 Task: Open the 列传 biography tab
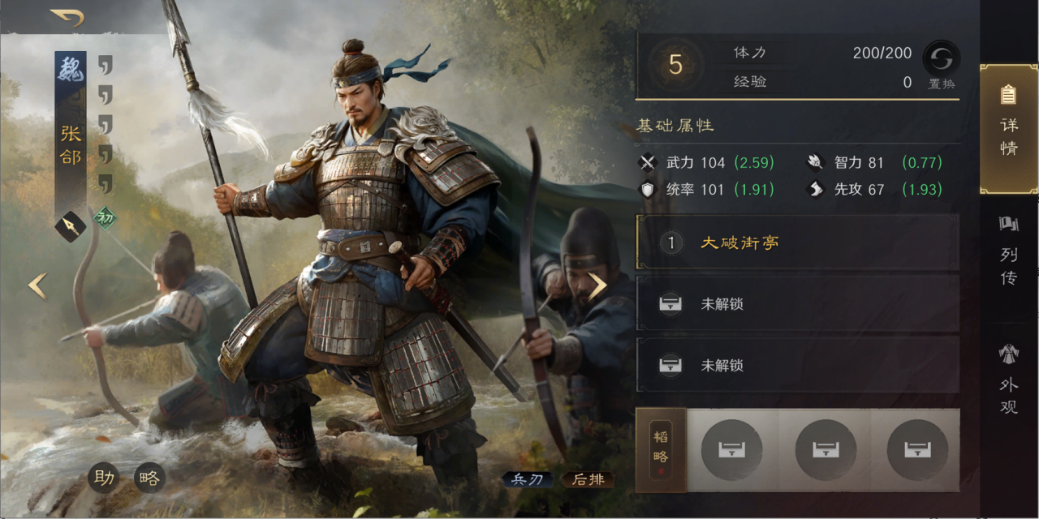[1009, 251]
